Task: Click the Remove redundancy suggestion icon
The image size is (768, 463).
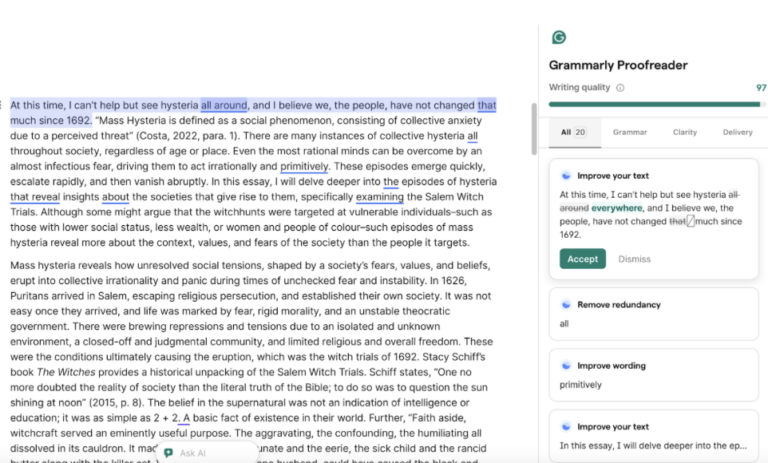Action: click(566, 304)
